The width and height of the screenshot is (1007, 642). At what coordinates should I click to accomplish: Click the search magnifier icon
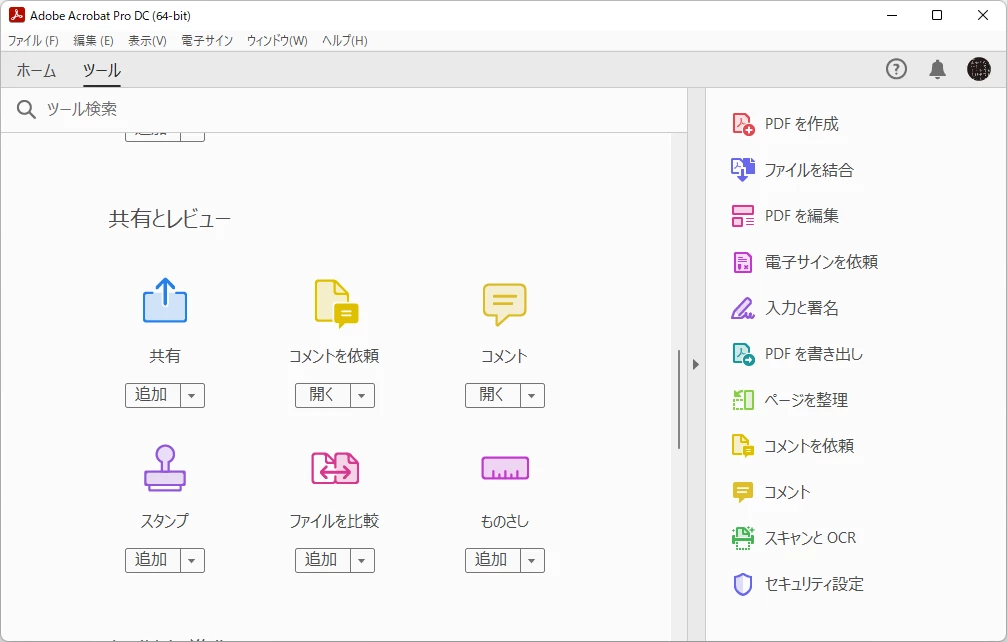[26, 109]
